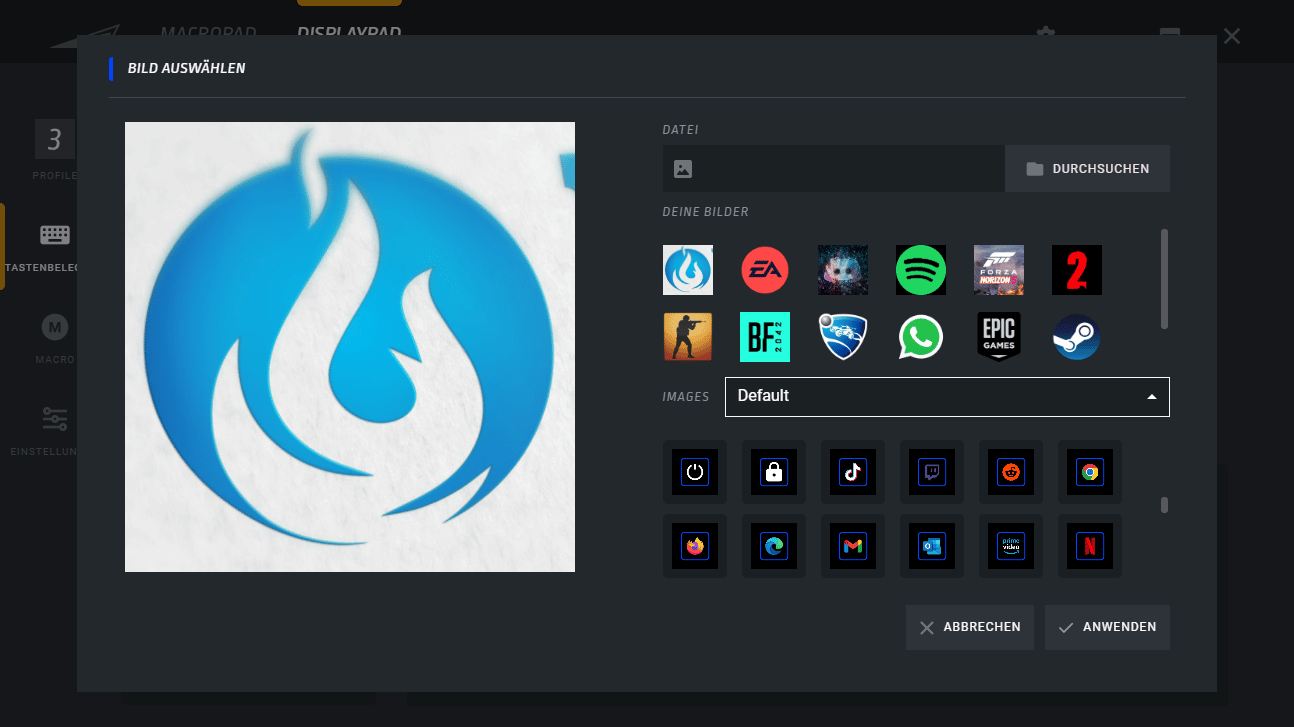The height and width of the screenshot is (727, 1294).
Task: Select the Google Chrome default icon
Action: tap(1089, 472)
